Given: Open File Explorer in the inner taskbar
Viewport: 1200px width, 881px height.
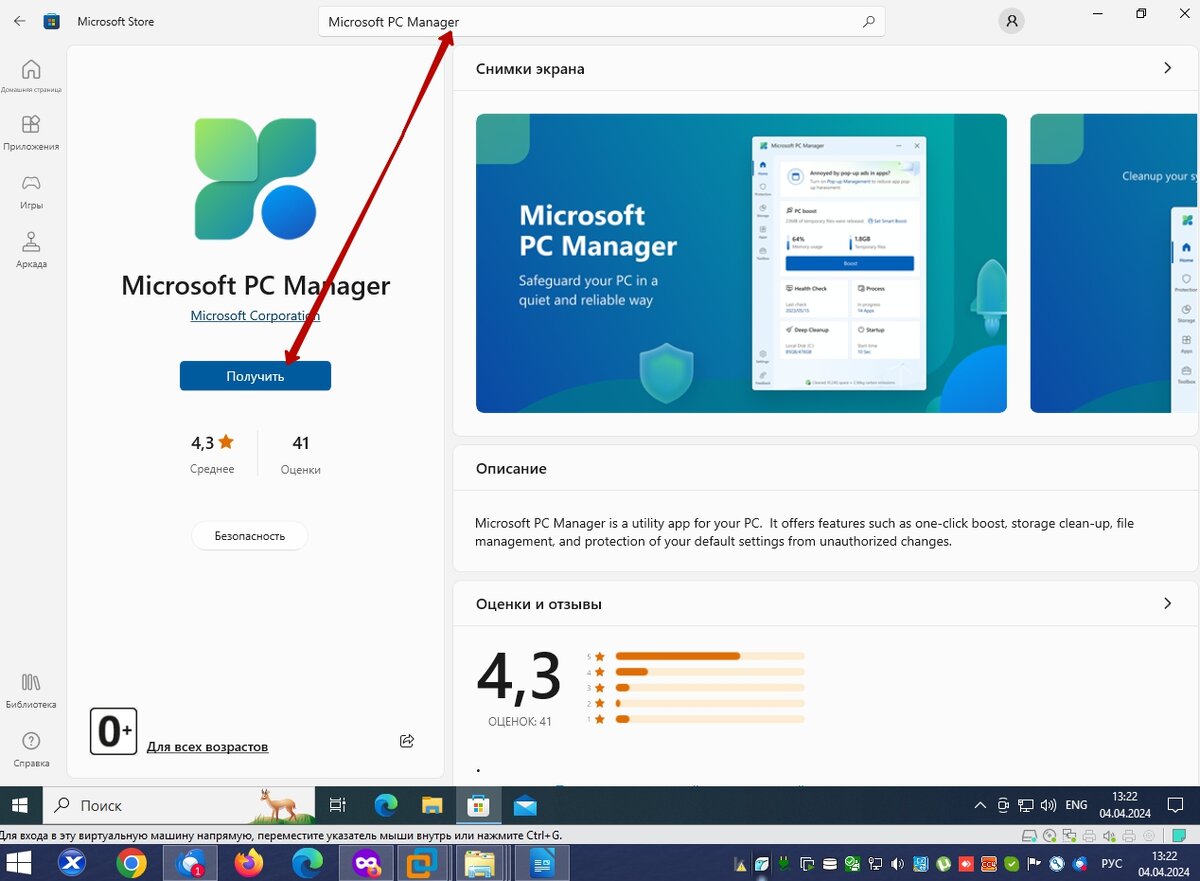Looking at the screenshot, I should pyautogui.click(x=432, y=805).
